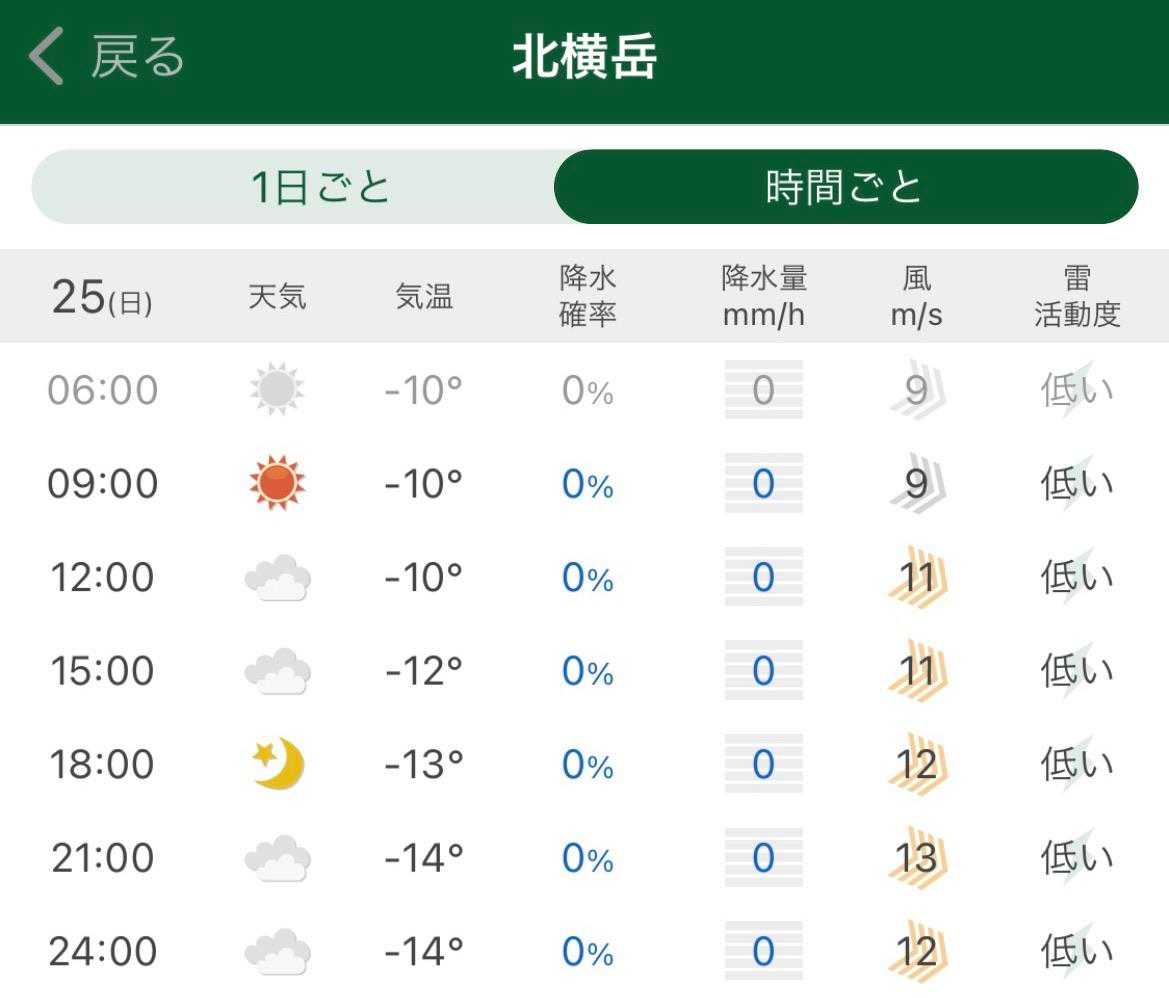Screen dimensions: 1169x998
Task: Click the -12° temperature at 15:00
Action: 424,671
